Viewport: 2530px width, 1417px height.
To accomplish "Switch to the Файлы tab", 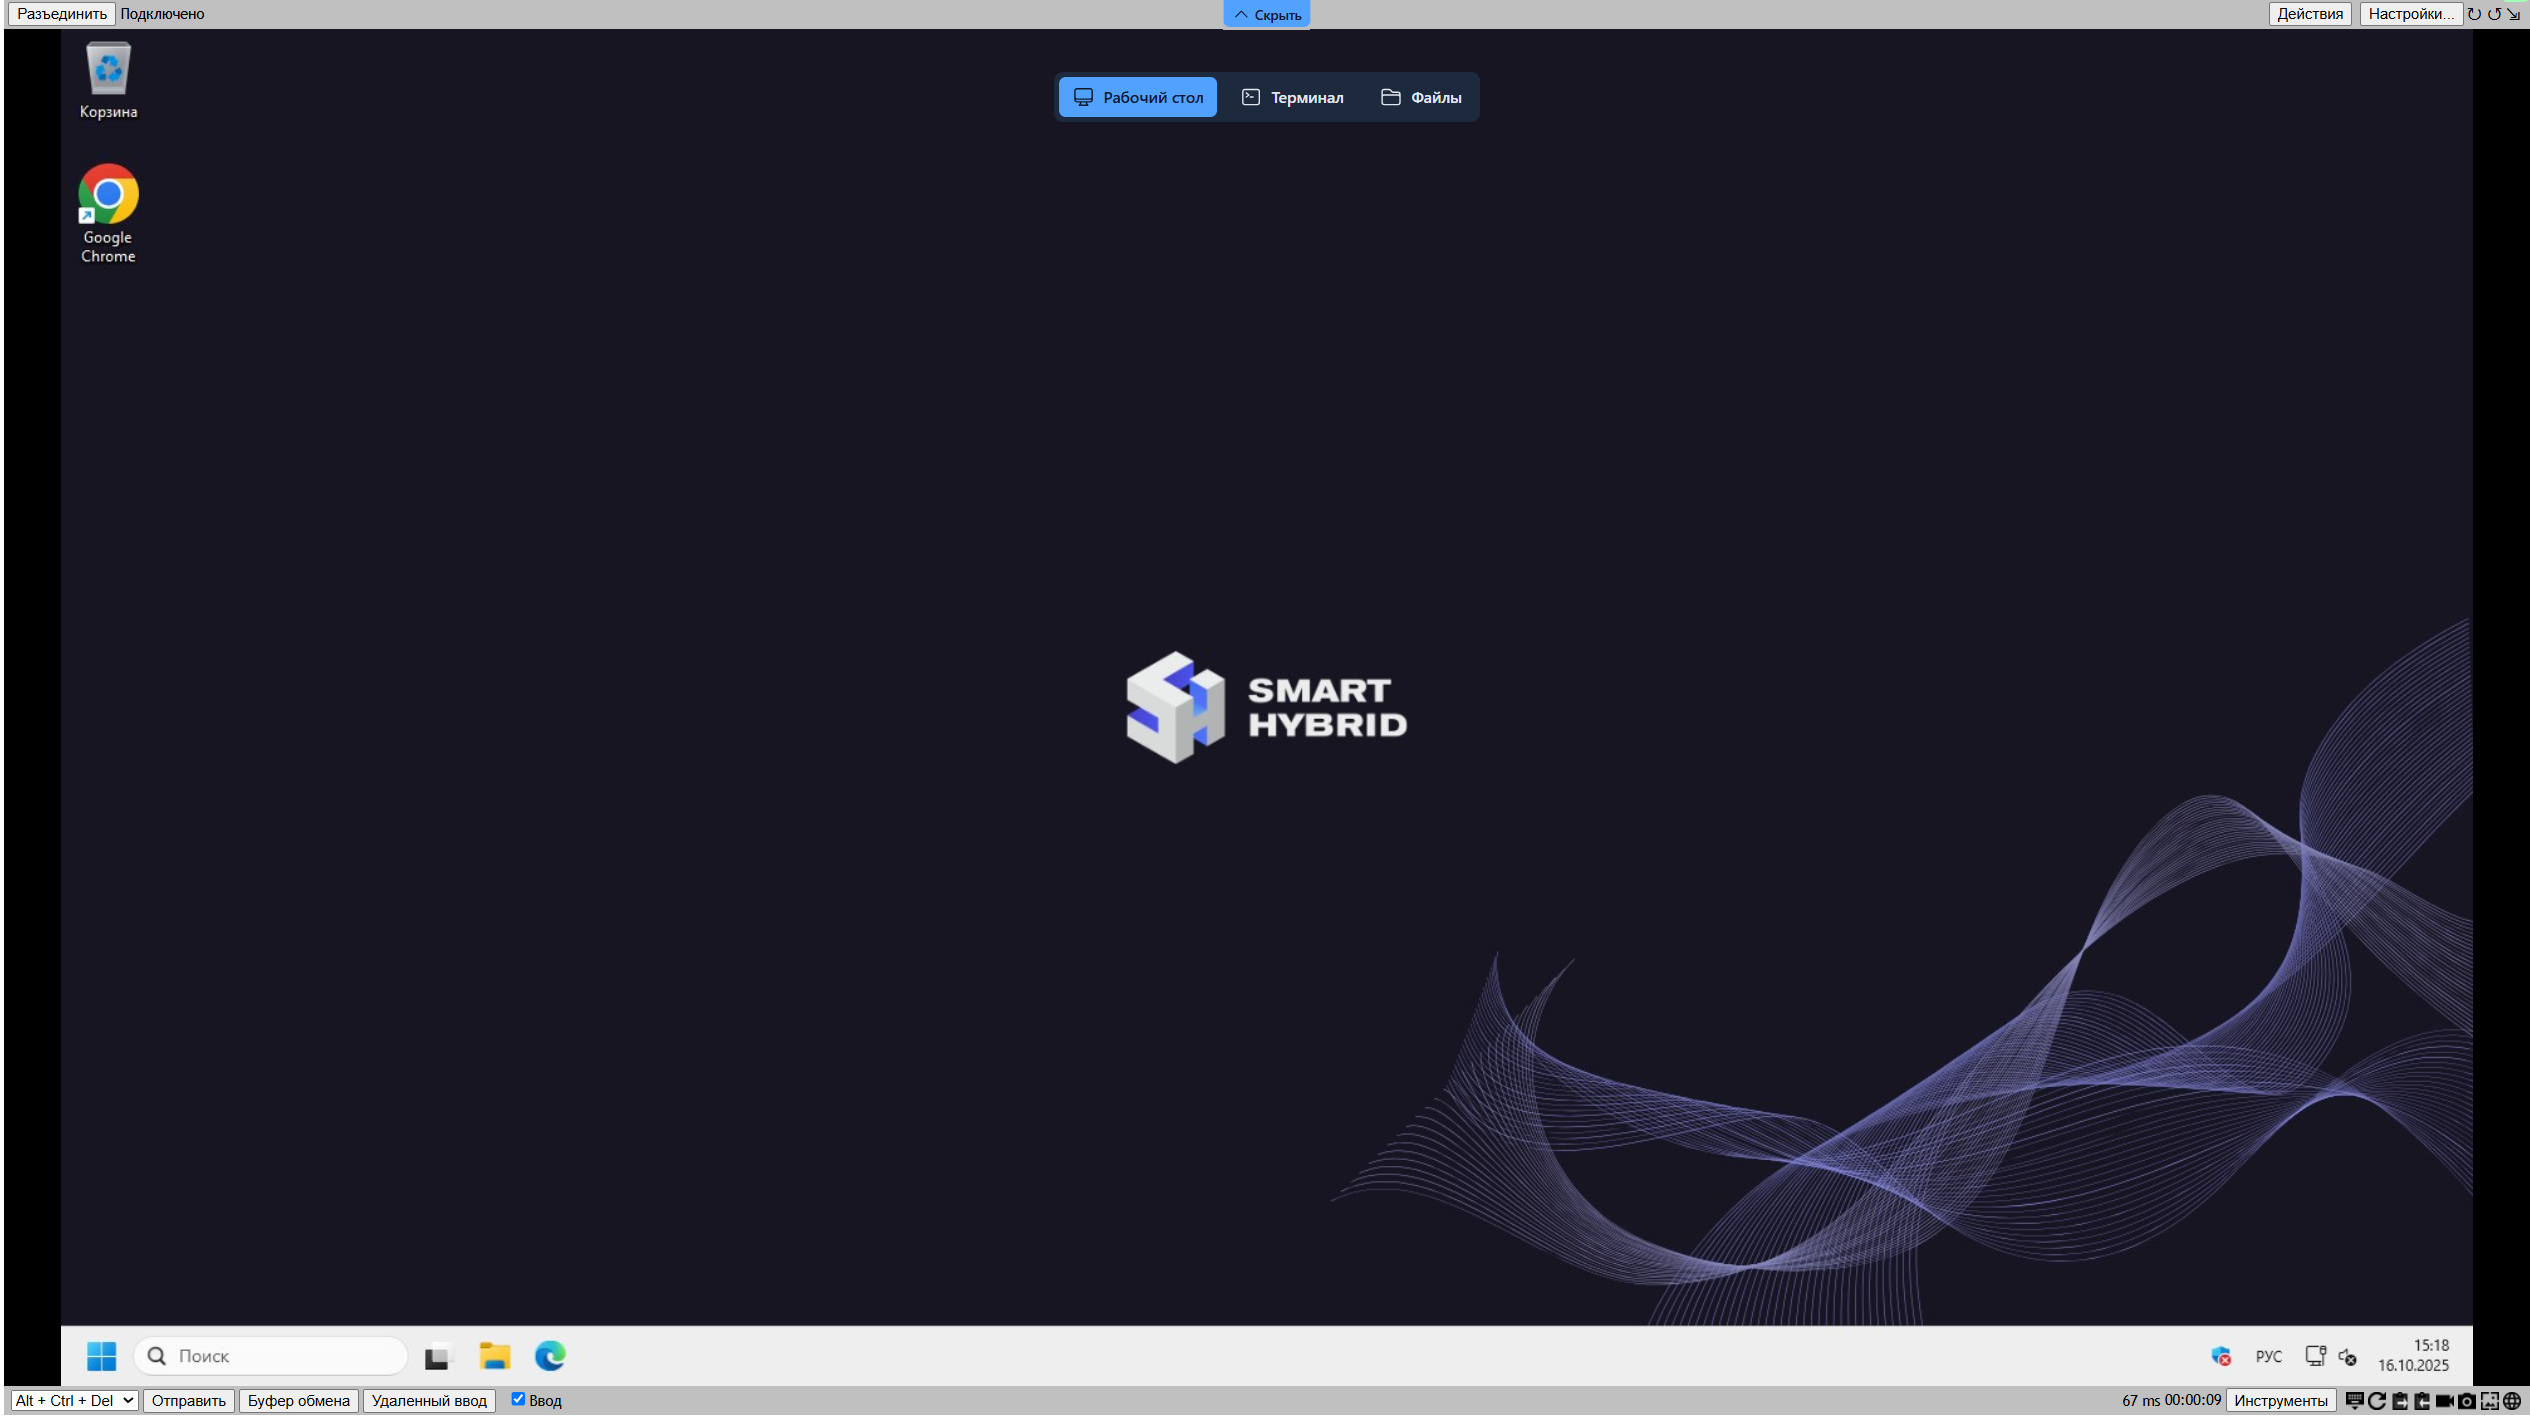I will click(1421, 97).
